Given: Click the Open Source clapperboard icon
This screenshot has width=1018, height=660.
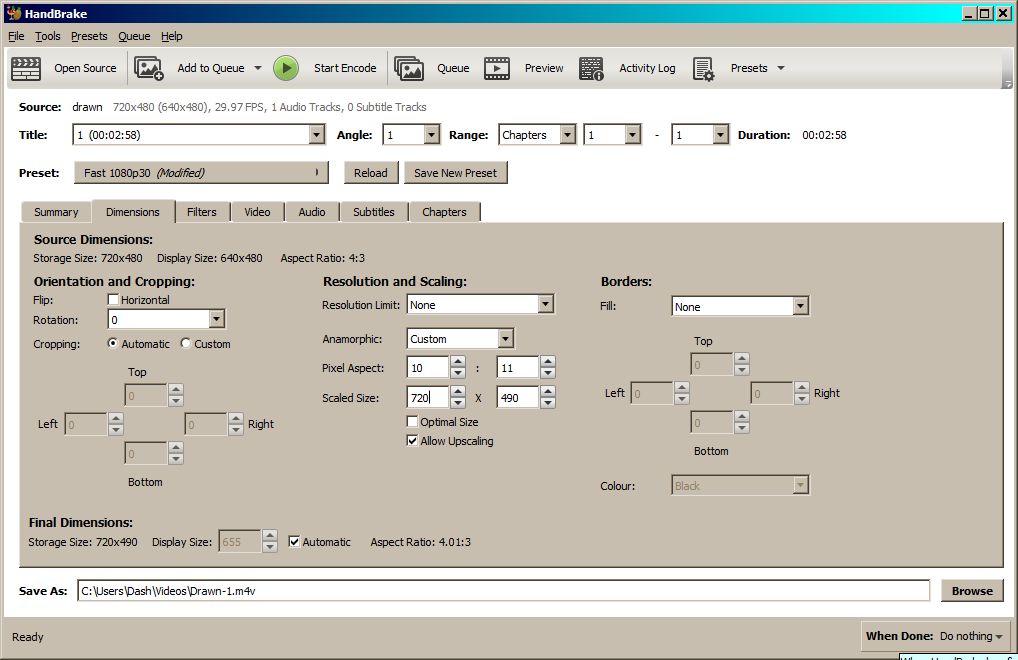Looking at the screenshot, I should pos(26,68).
